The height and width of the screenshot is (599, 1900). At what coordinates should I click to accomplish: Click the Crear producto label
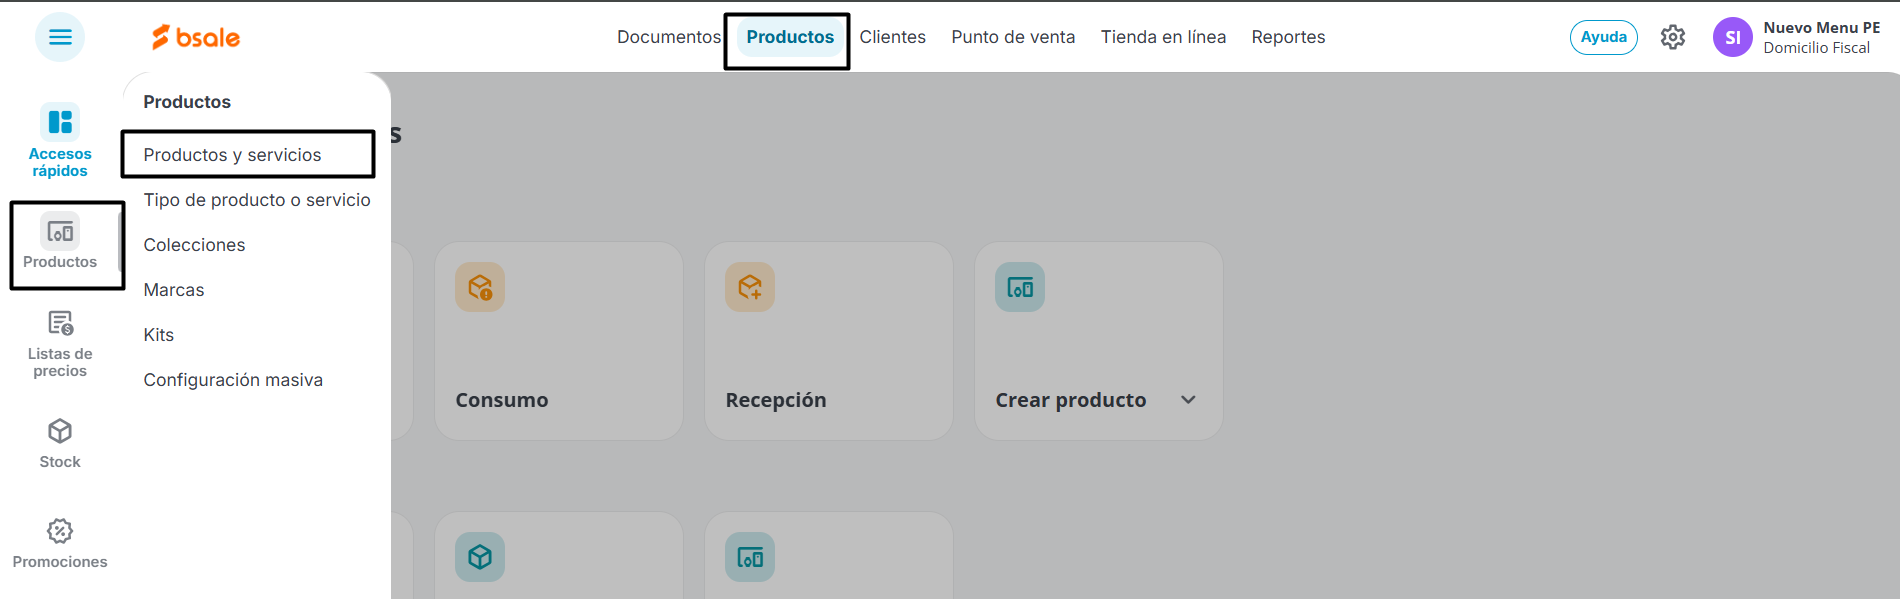point(1071,400)
